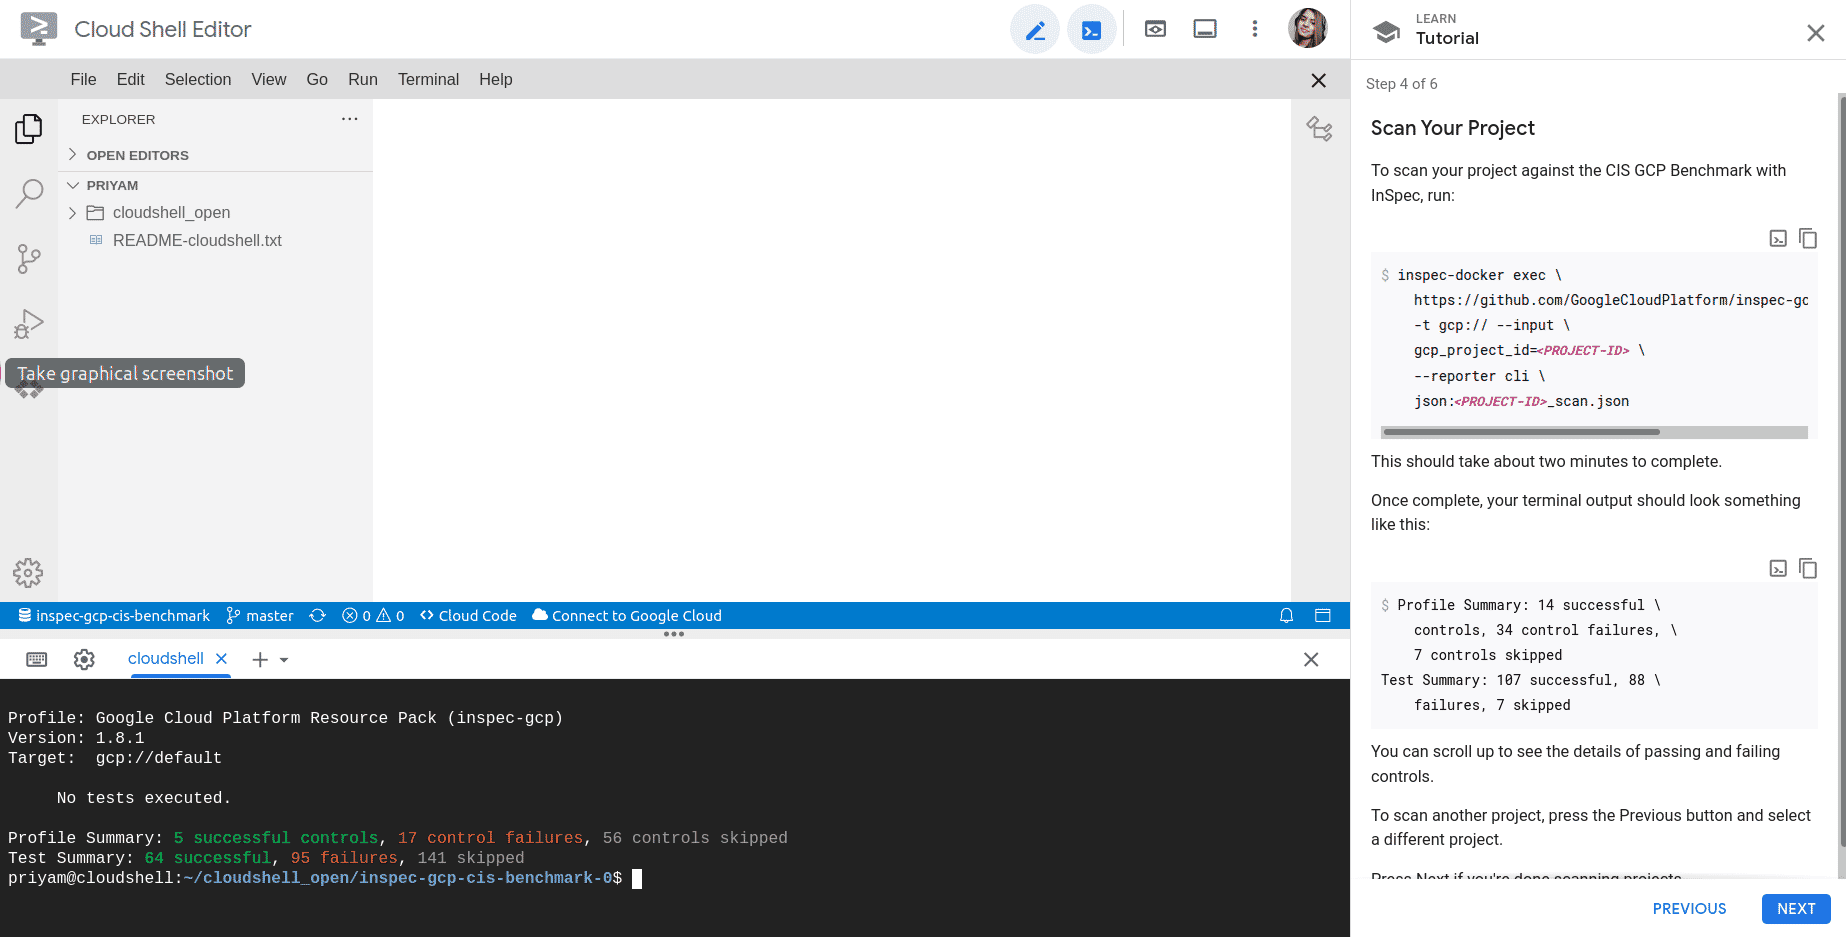Image resolution: width=1846 pixels, height=937 pixels.
Task: Open the File menu
Action: (83, 80)
